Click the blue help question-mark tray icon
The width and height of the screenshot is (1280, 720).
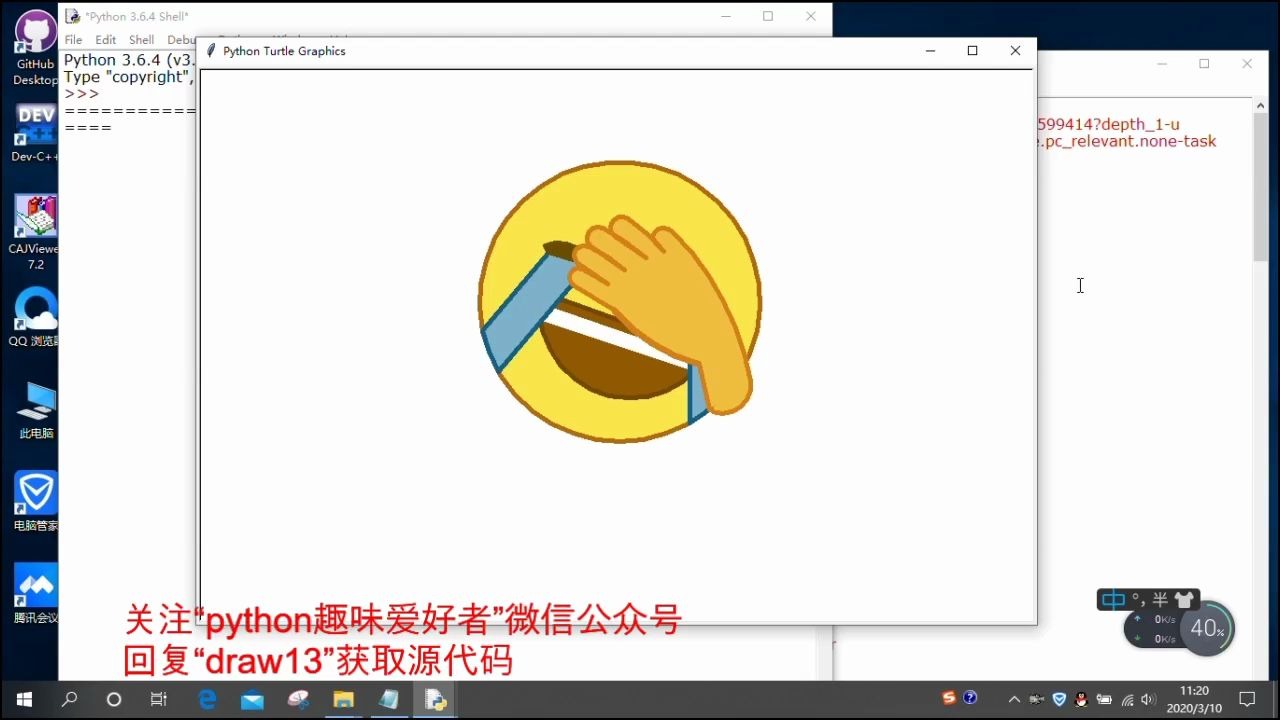click(x=969, y=698)
